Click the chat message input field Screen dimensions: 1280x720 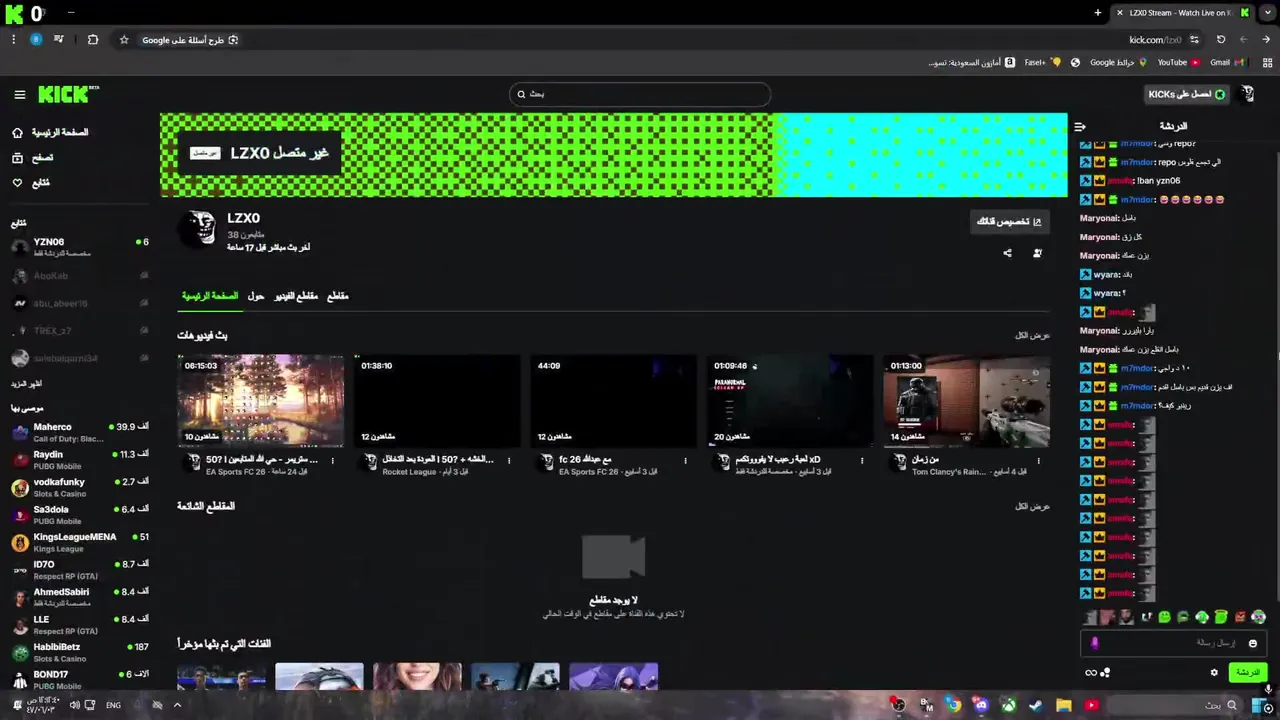click(x=1173, y=643)
